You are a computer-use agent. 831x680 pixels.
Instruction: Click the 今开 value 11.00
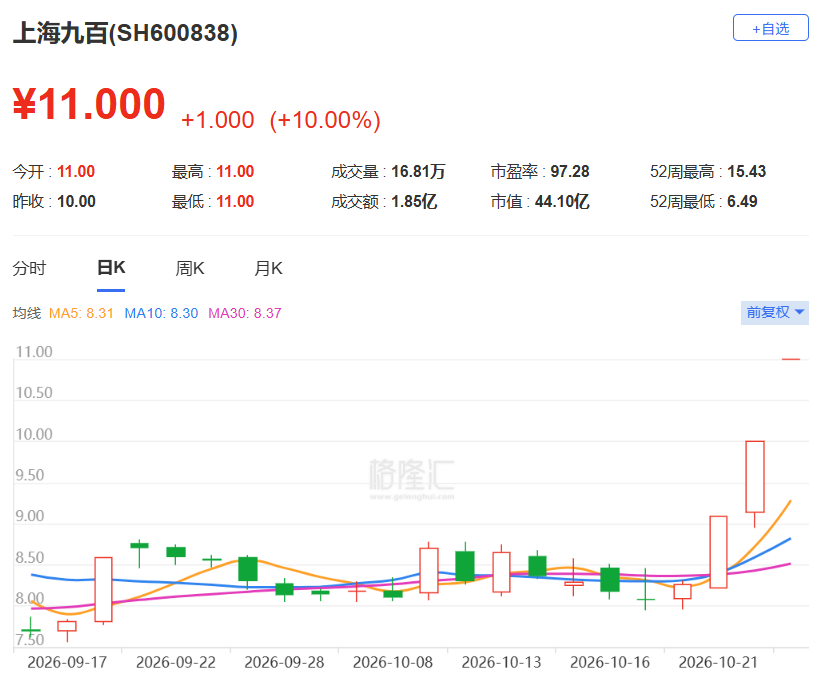[76, 172]
